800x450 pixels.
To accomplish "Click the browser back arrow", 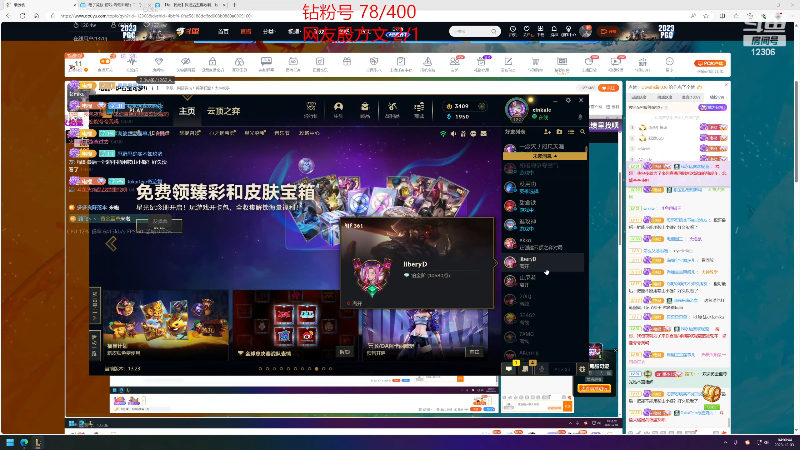I will pos(8,16).
